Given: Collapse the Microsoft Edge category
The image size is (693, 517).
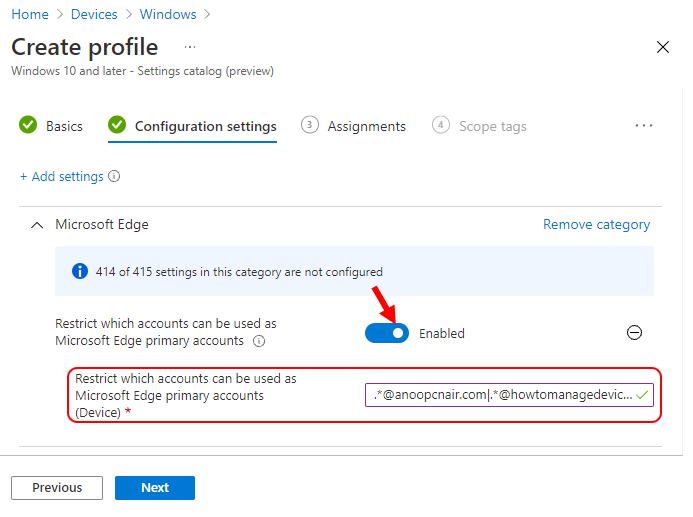Looking at the screenshot, I should coord(37,225).
